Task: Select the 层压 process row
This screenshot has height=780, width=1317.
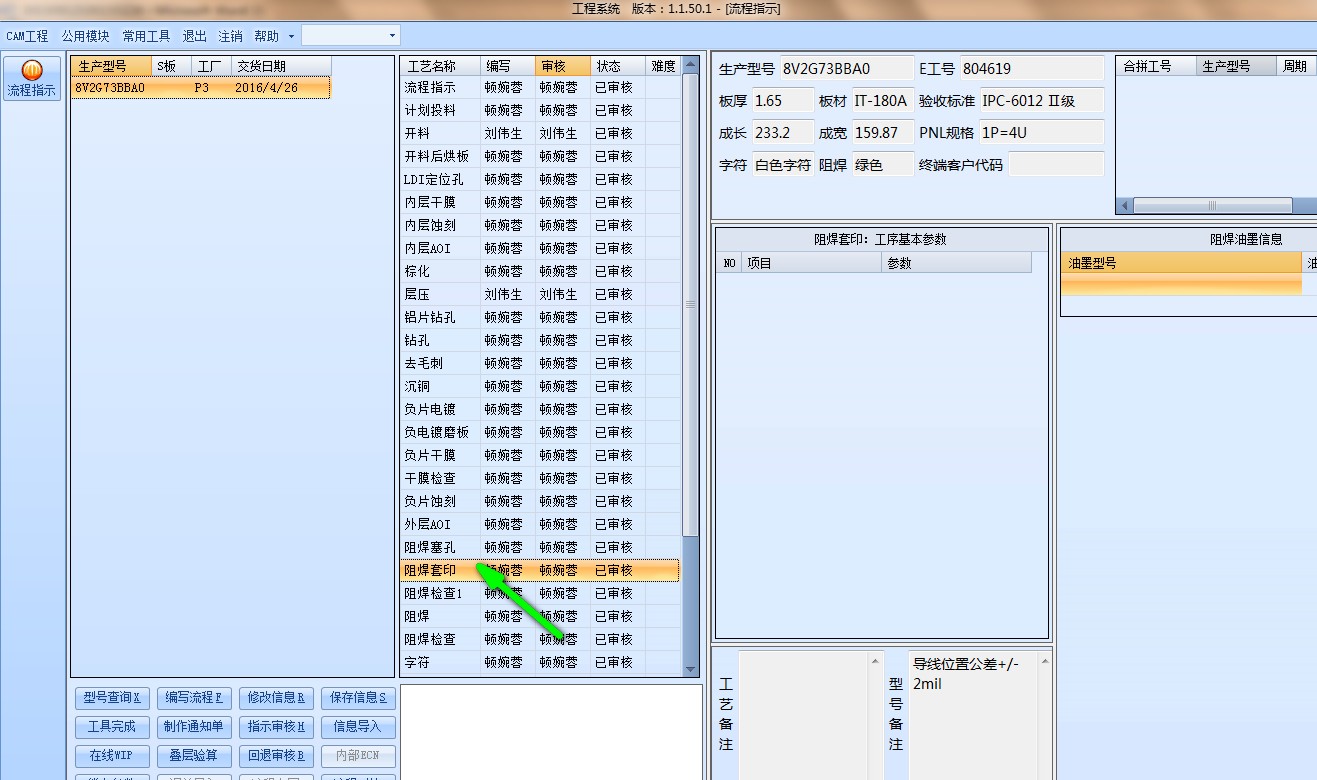Action: coord(540,294)
